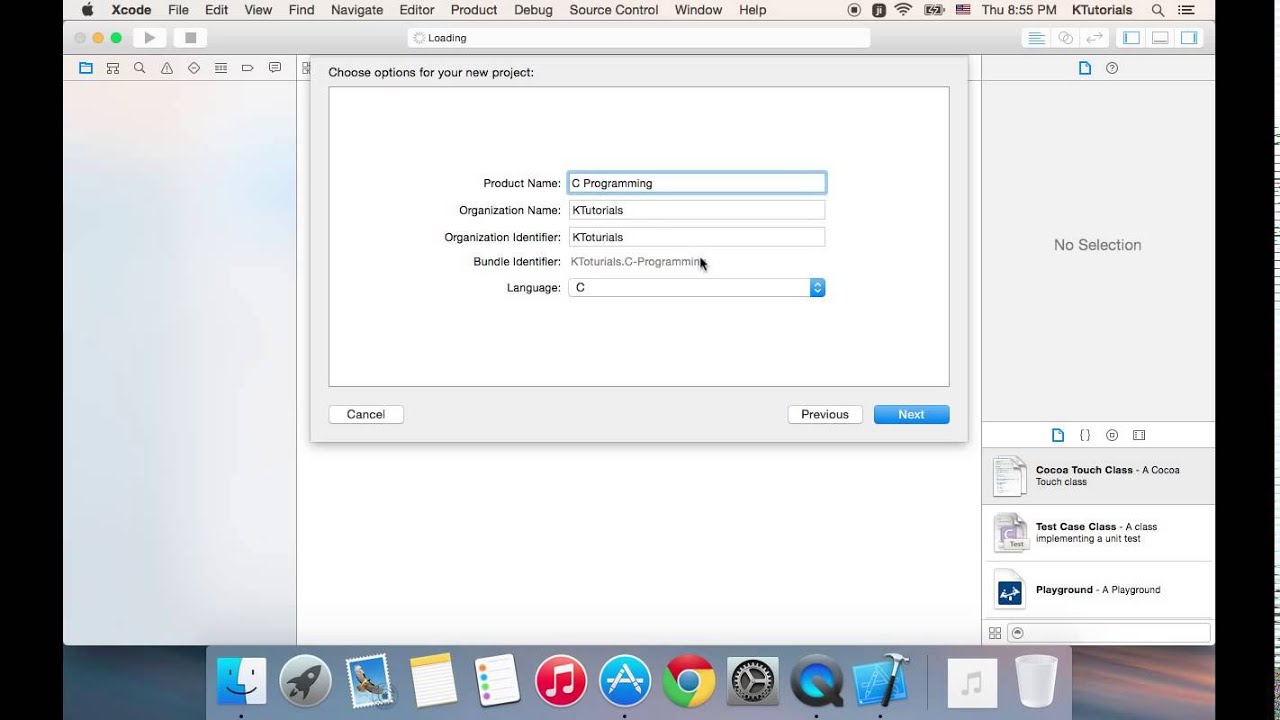Open the Report navigator speech bubble icon
1280x720 pixels.
coord(275,68)
